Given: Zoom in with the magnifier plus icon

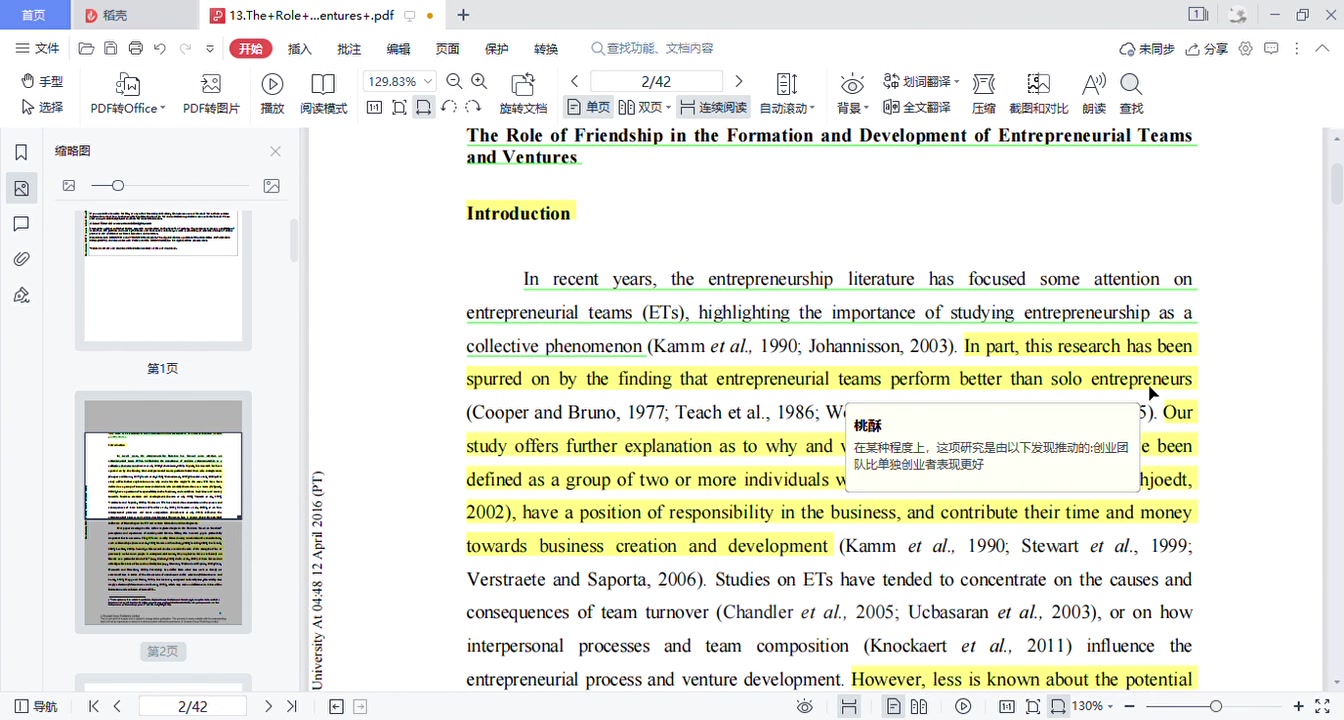Looking at the screenshot, I should click(479, 81).
